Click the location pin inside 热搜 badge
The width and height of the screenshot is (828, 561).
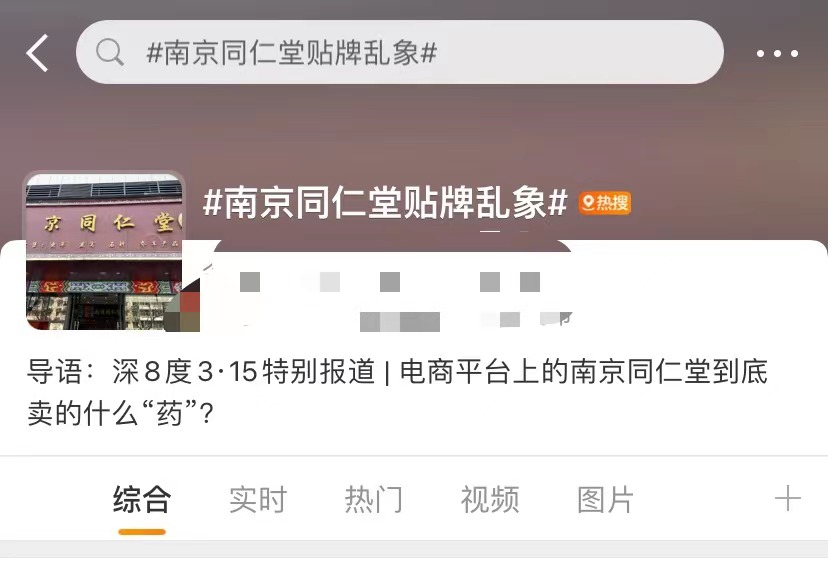588,203
